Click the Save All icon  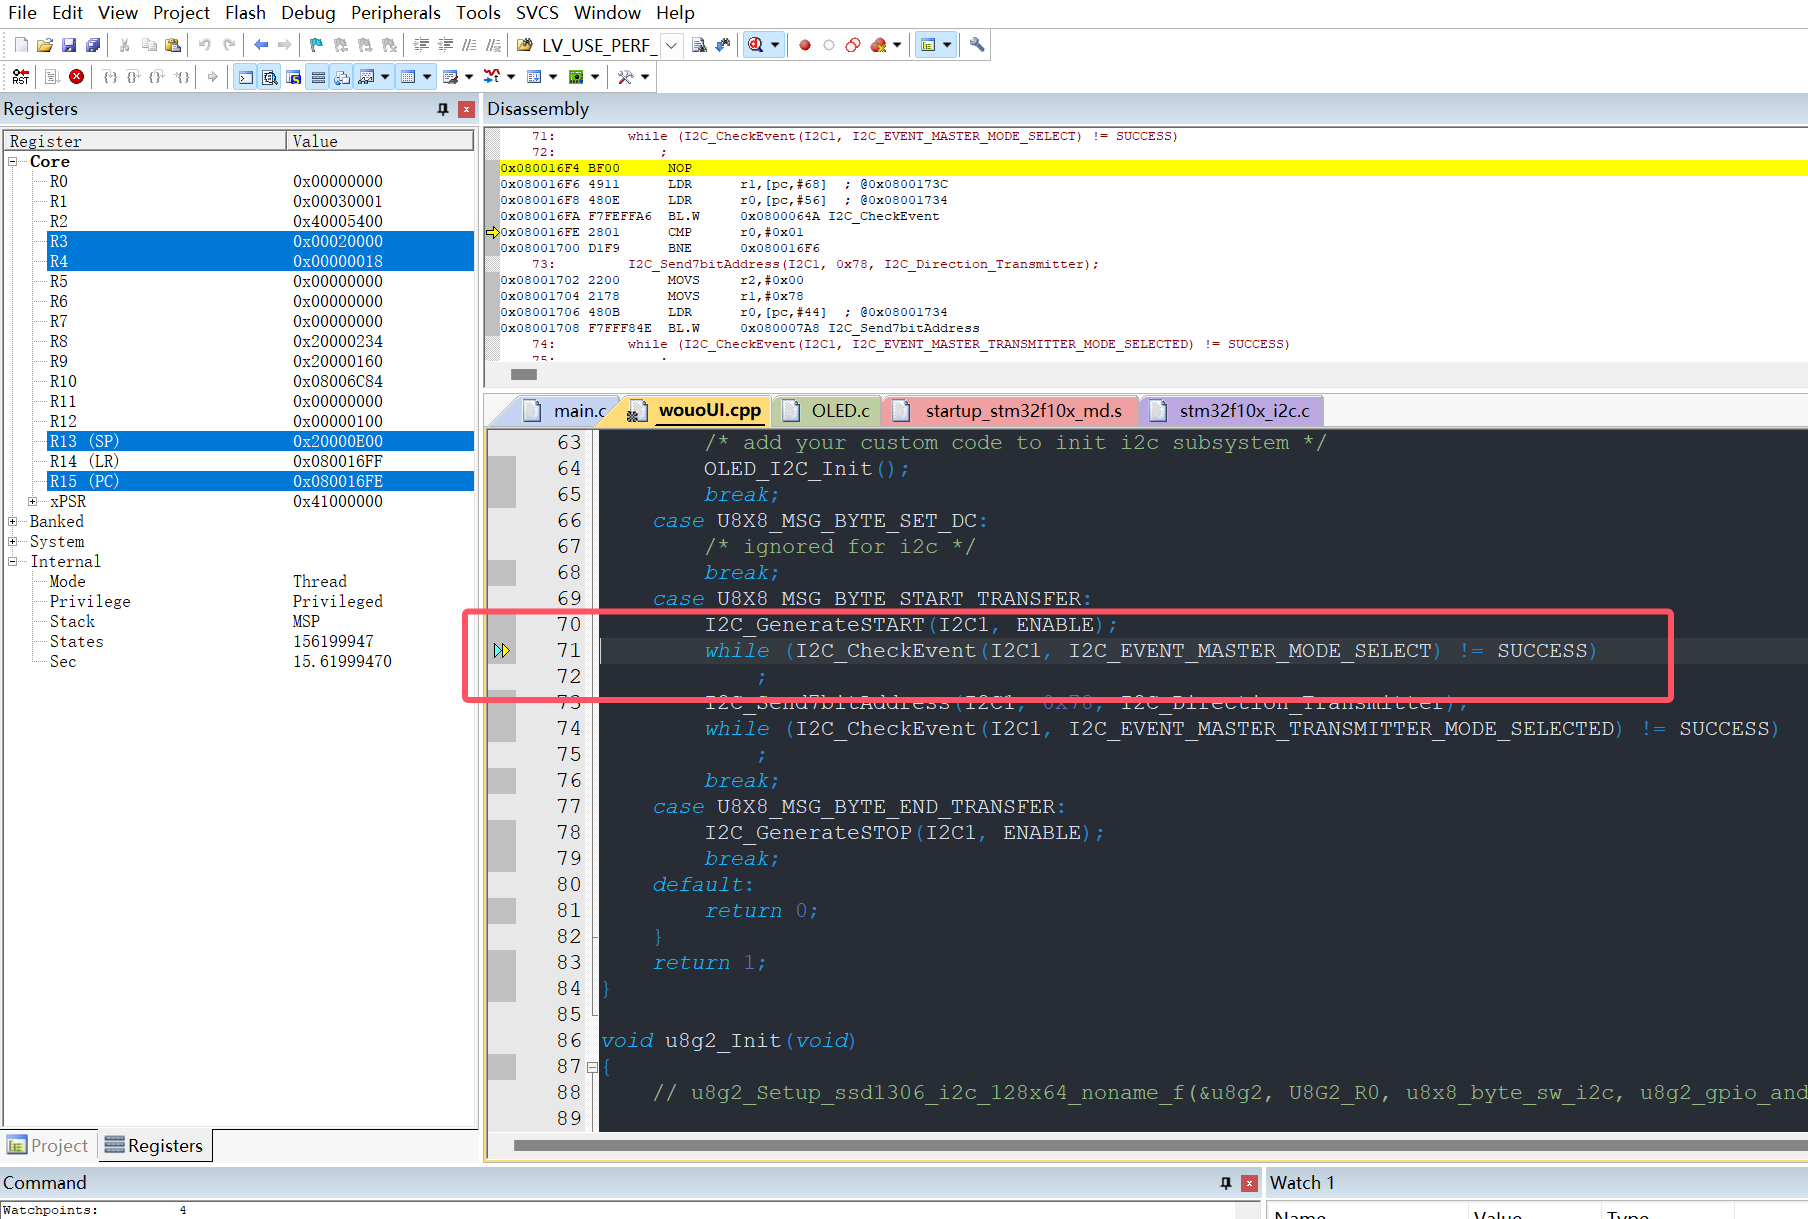tap(93, 45)
